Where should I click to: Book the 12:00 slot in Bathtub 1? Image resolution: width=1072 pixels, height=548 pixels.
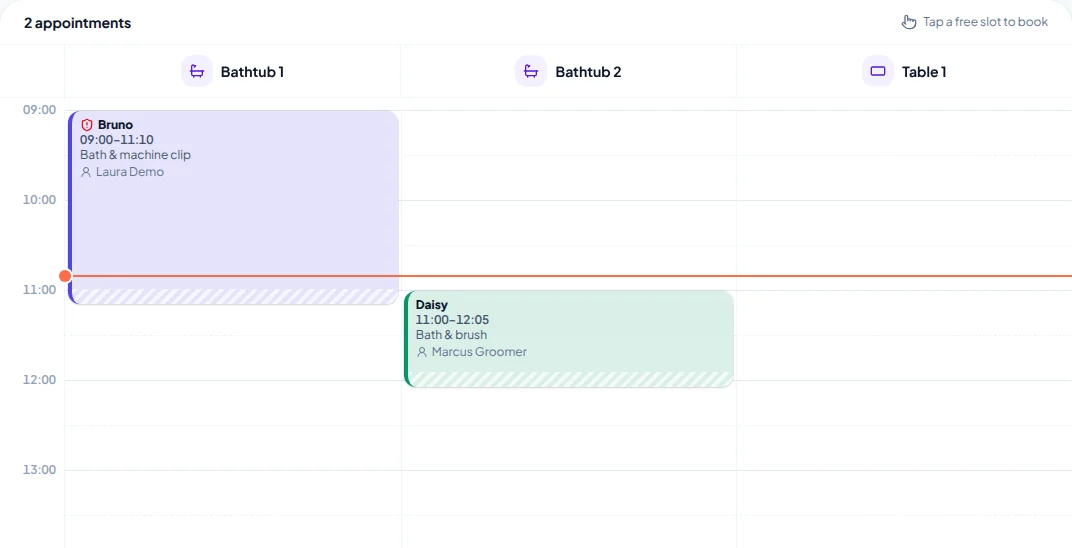232,402
